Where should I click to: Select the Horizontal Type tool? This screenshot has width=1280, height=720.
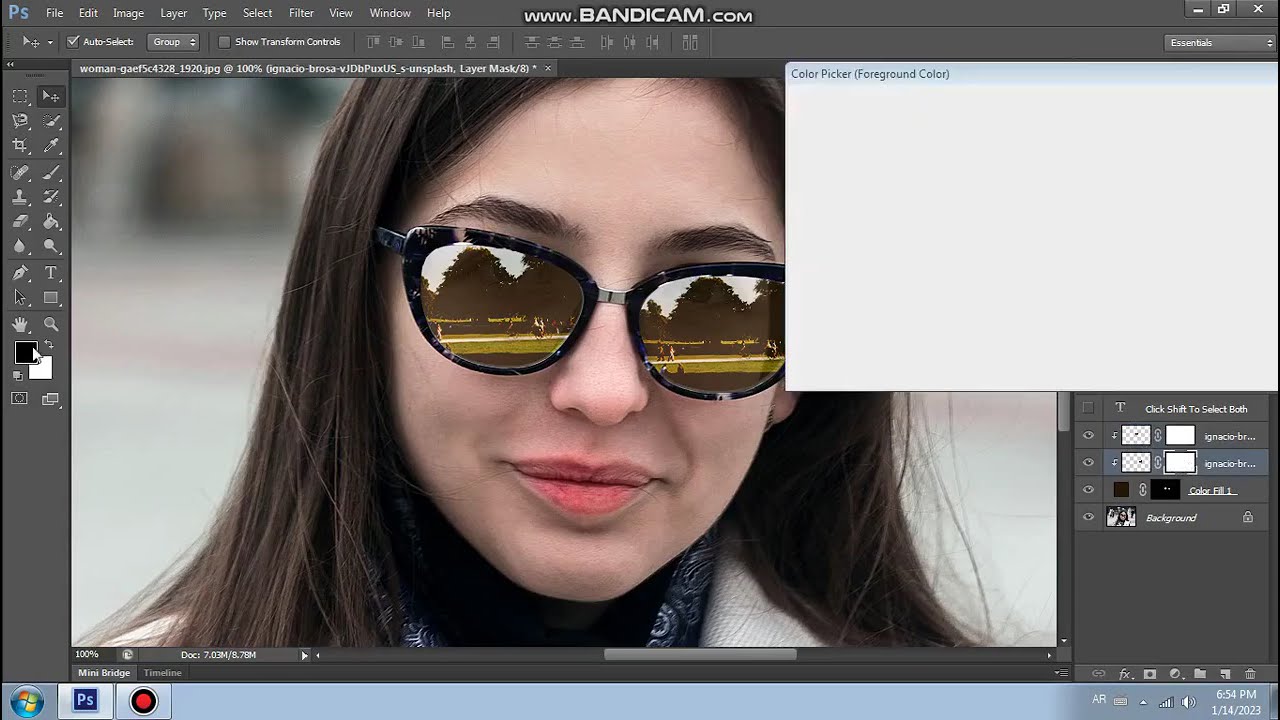51,273
